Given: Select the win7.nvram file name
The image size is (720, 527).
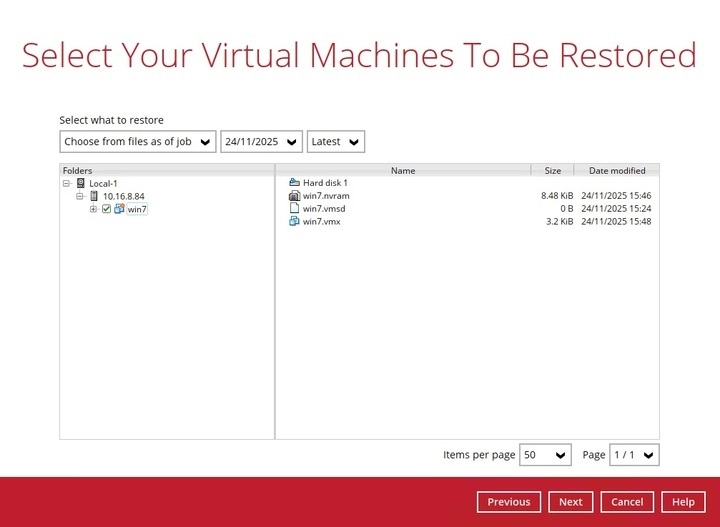Looking at the screenshot, I should (326, 196).
